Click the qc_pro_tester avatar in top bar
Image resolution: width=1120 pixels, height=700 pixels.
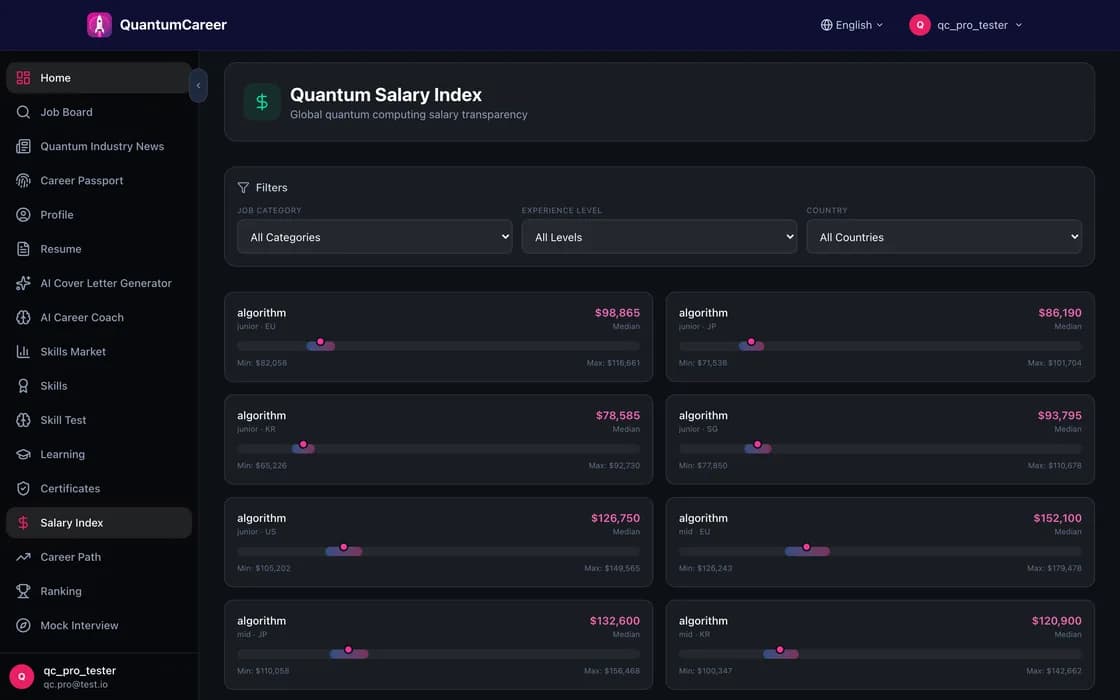pyautogui.click(x=920, y=25)
